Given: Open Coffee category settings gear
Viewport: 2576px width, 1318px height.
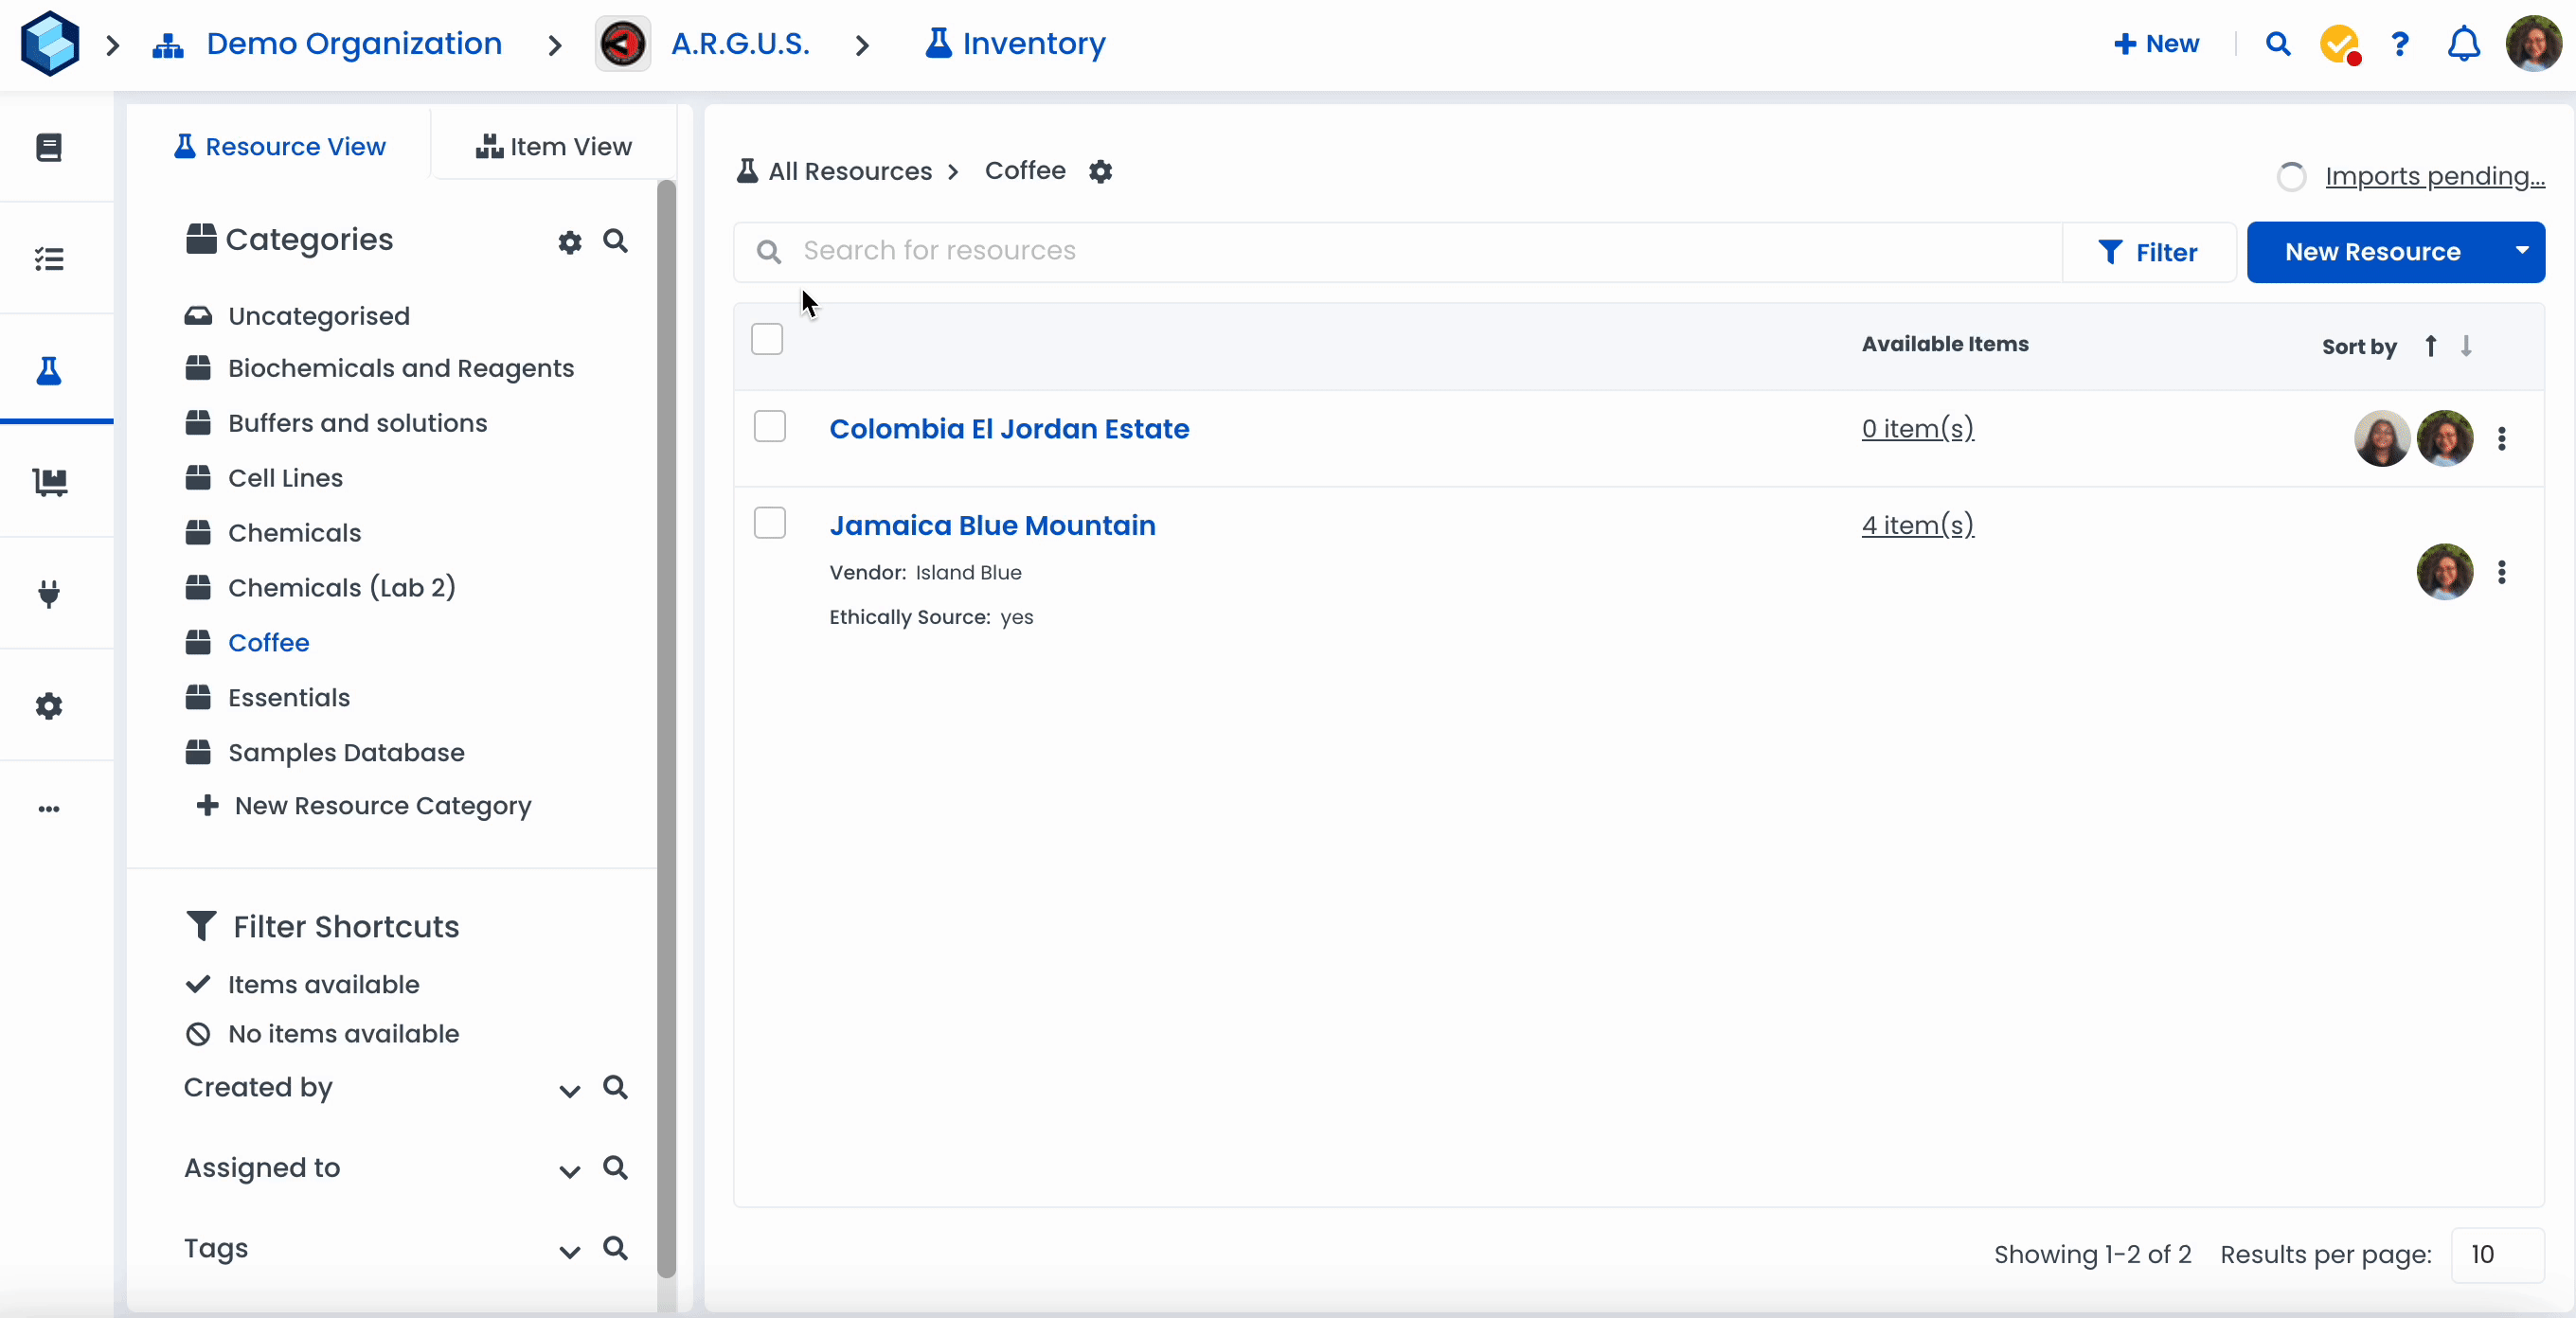Looking at the screenshot, I should 1100,172.
